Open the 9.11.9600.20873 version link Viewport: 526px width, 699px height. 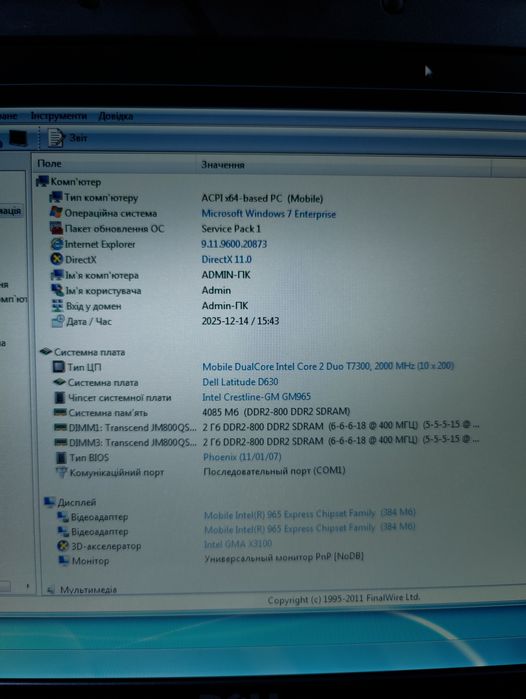(x=234, y=244)
